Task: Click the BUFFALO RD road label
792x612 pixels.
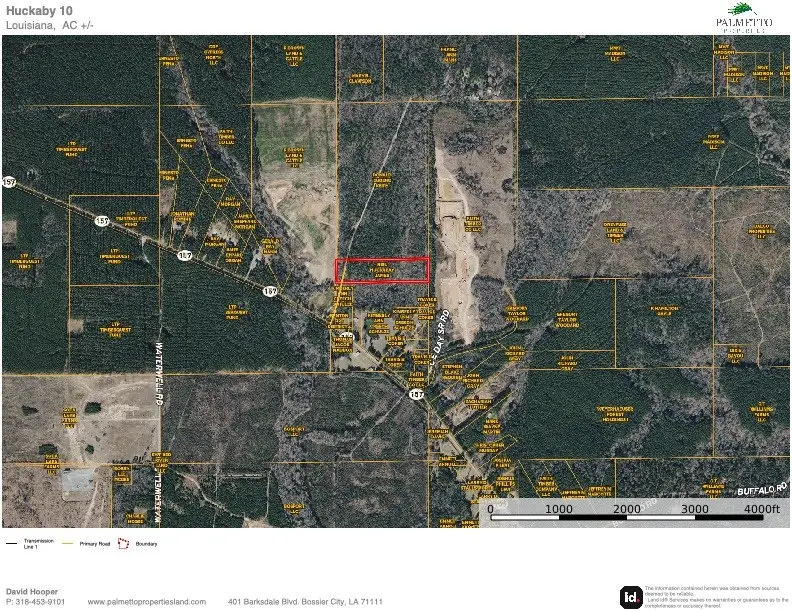Action: tap(762, 489)
